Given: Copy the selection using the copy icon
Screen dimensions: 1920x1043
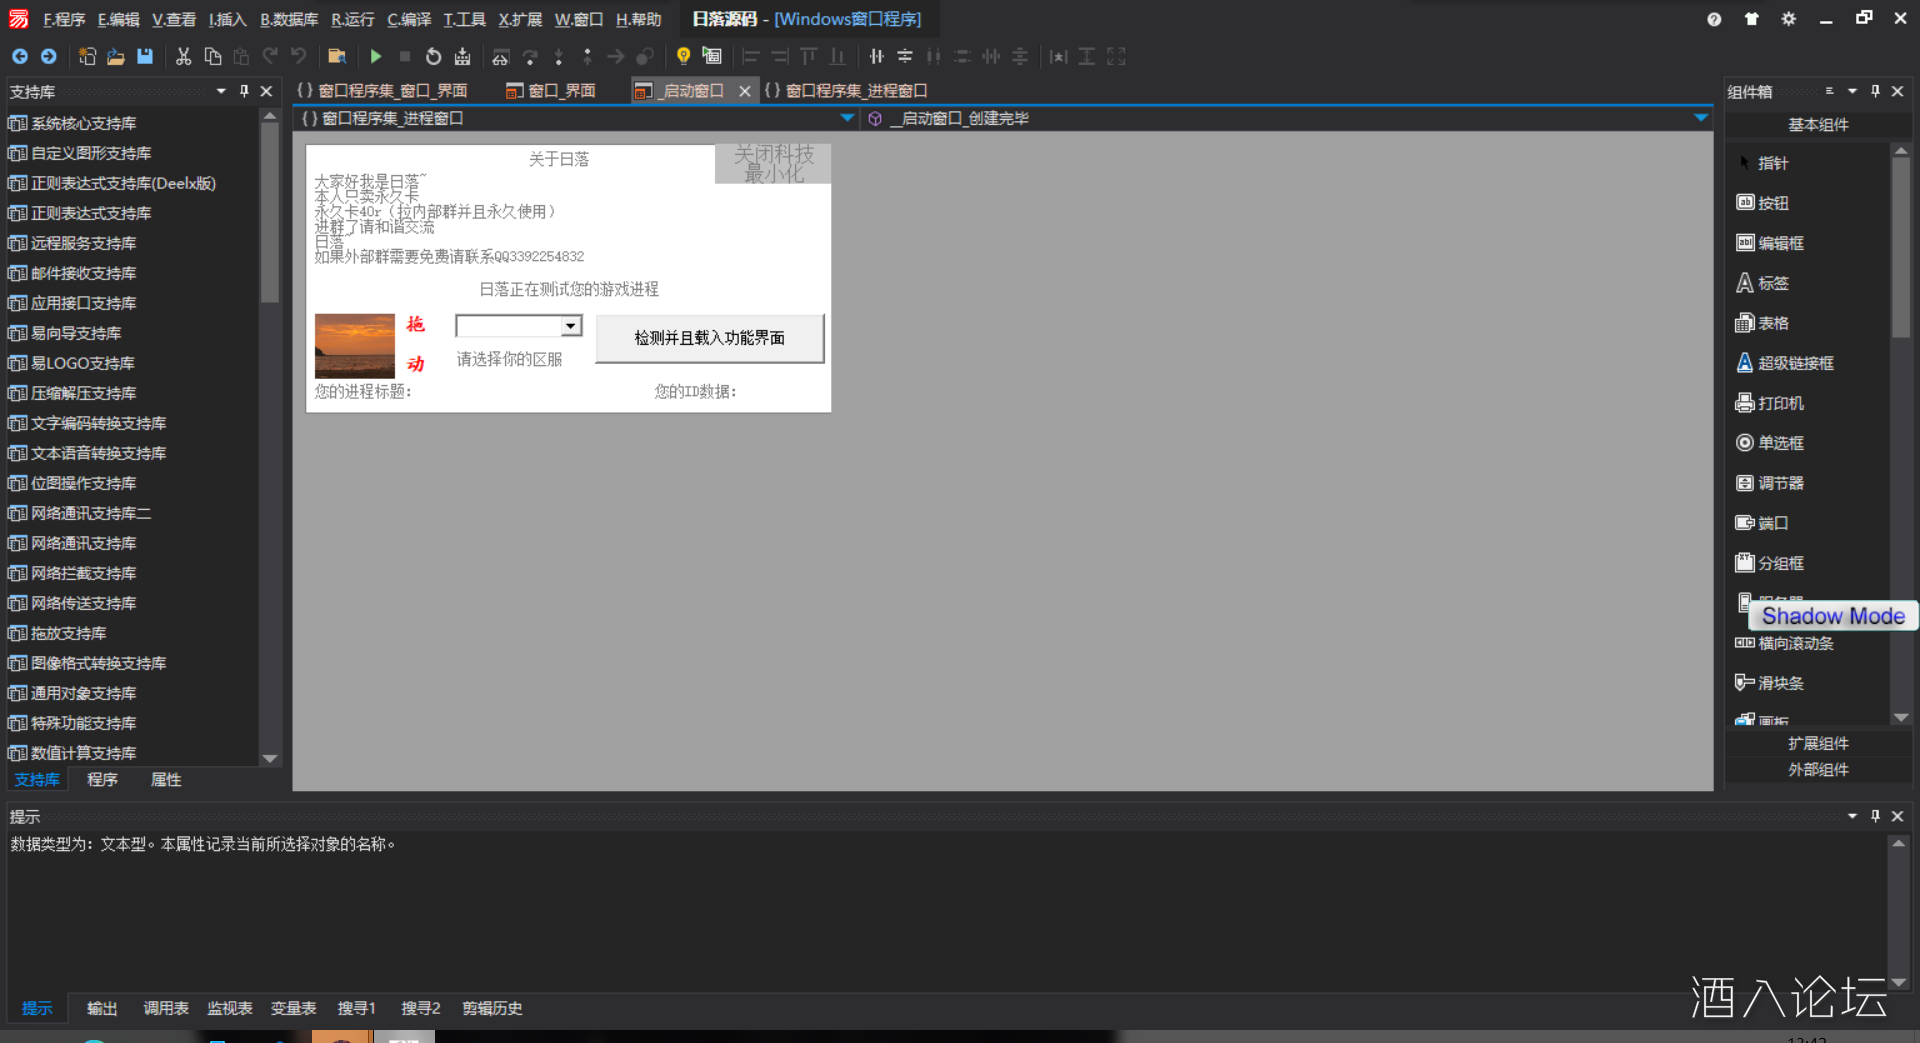Looking at the screenshot, I should pos(212,56).
